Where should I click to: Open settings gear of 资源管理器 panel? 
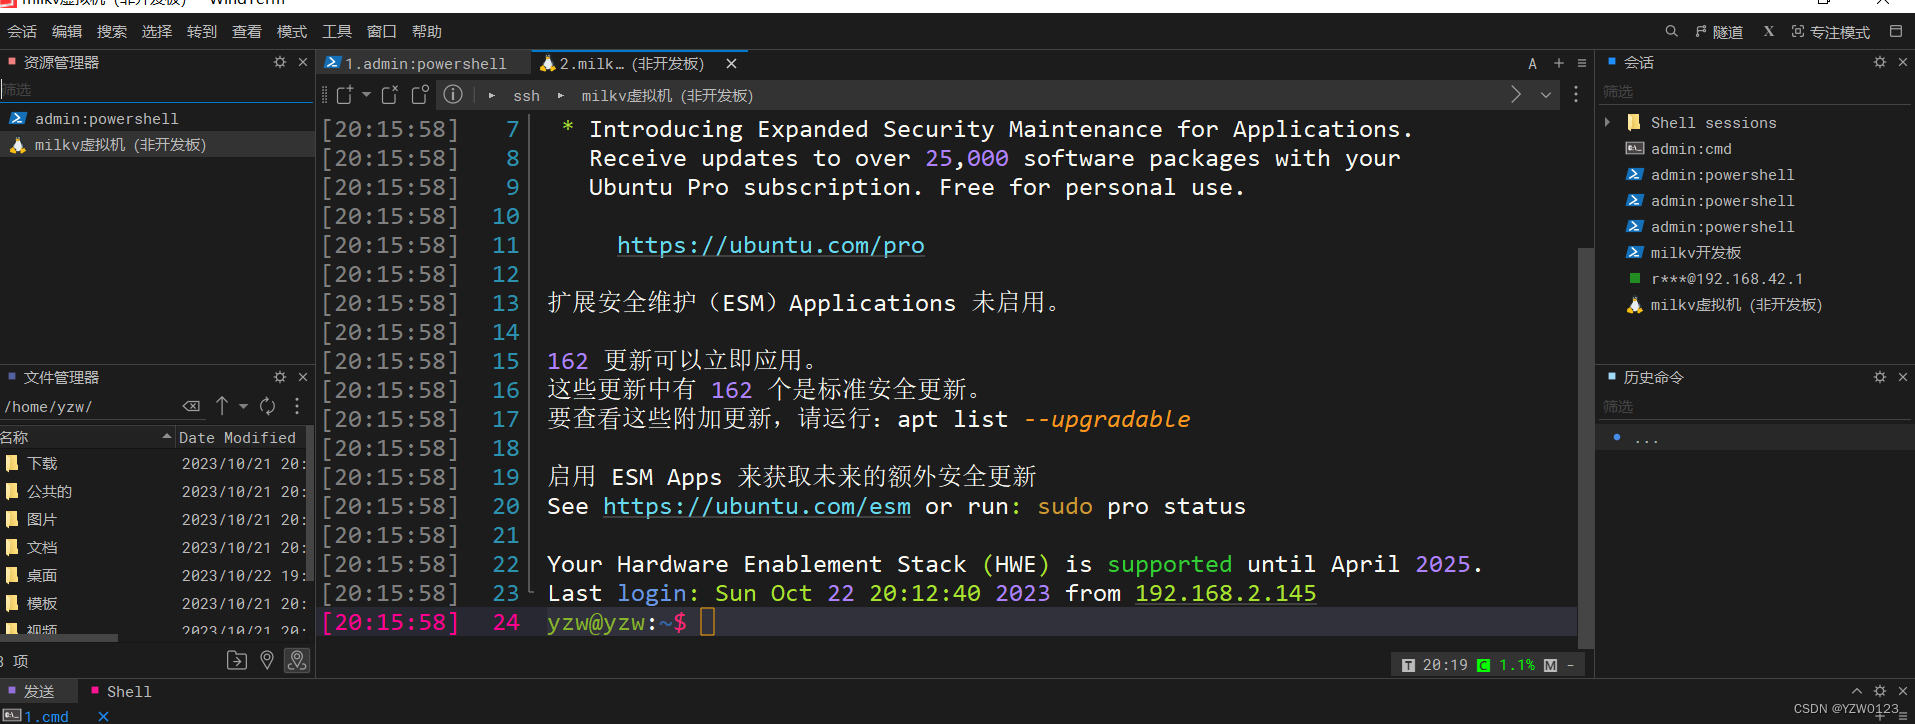[x=280, y=62]
